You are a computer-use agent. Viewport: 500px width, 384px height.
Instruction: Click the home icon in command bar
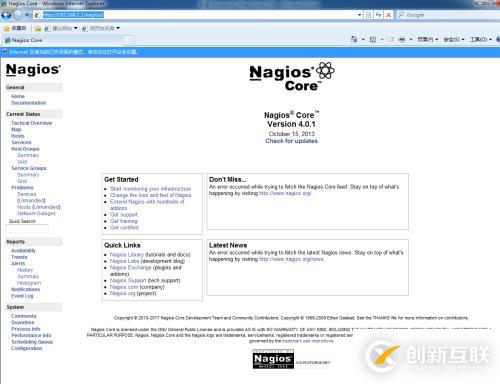pyautogui.click(x=354, y=39)
